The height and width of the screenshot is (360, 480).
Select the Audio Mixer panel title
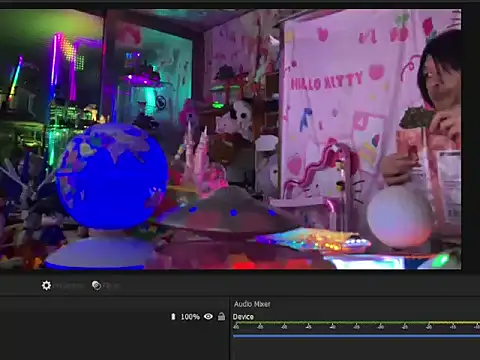click(252, 304)
